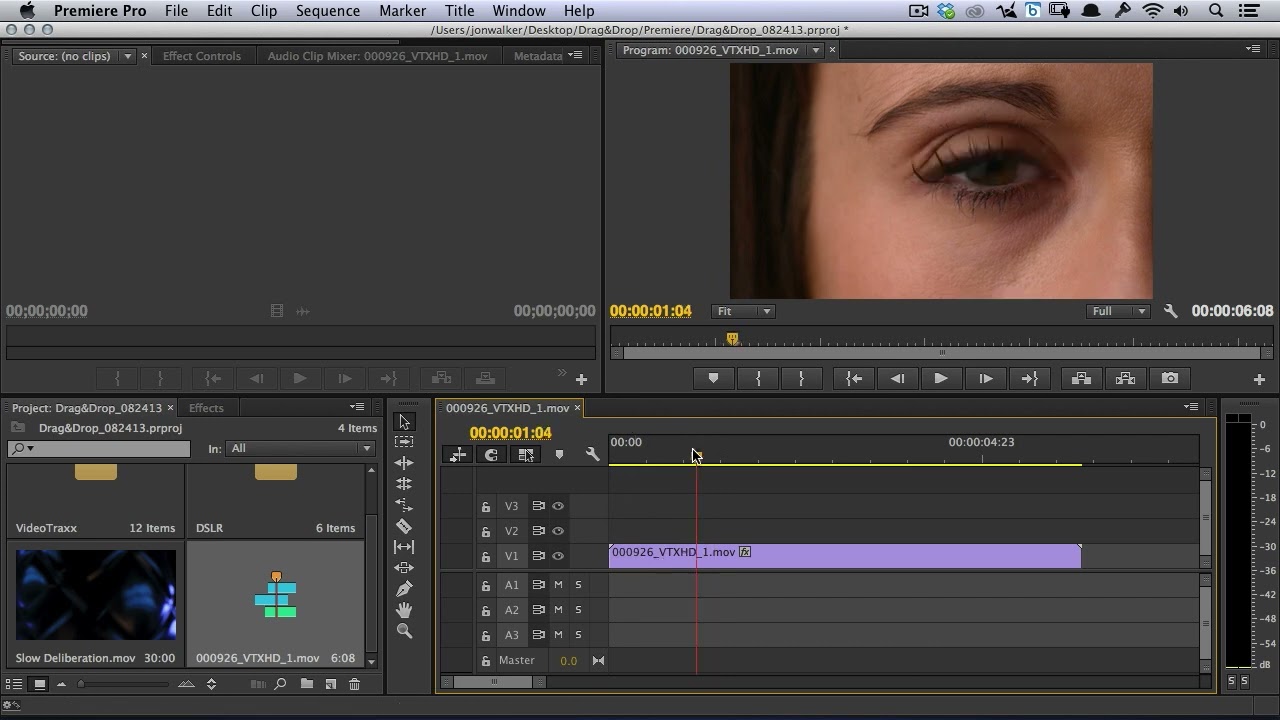Add a marker in the timeline header
Image resolution: width=1280 pixels, height=720 pixels.
click(x=559, y=455)
